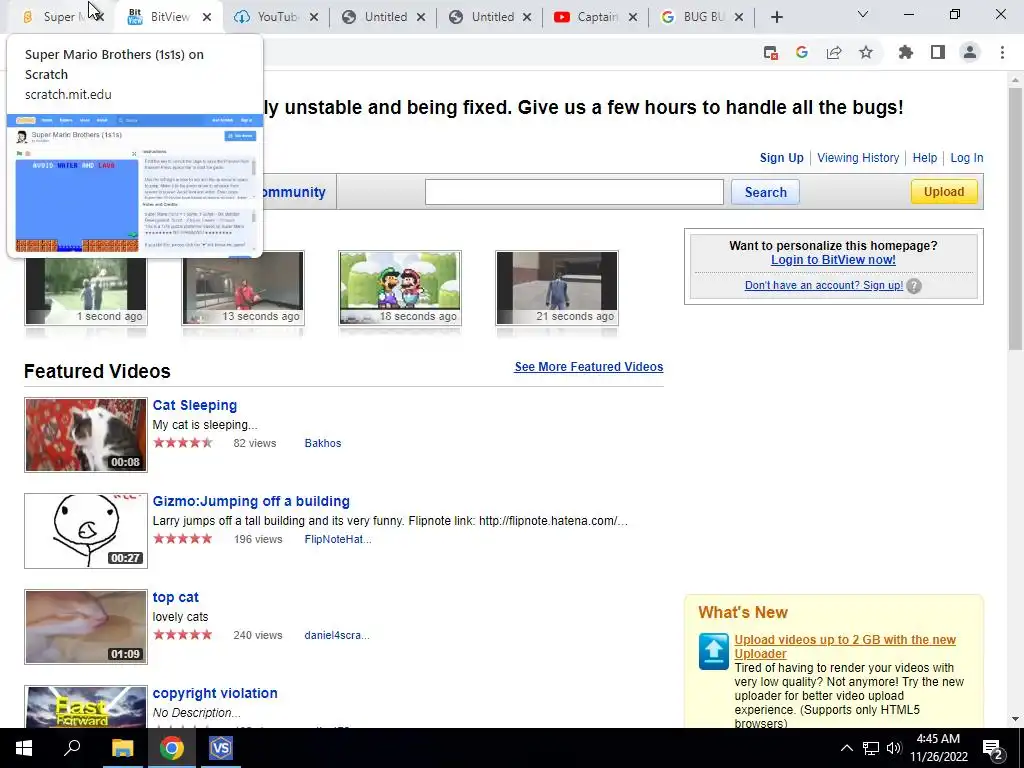Click the share this page icon

[834, 52]
